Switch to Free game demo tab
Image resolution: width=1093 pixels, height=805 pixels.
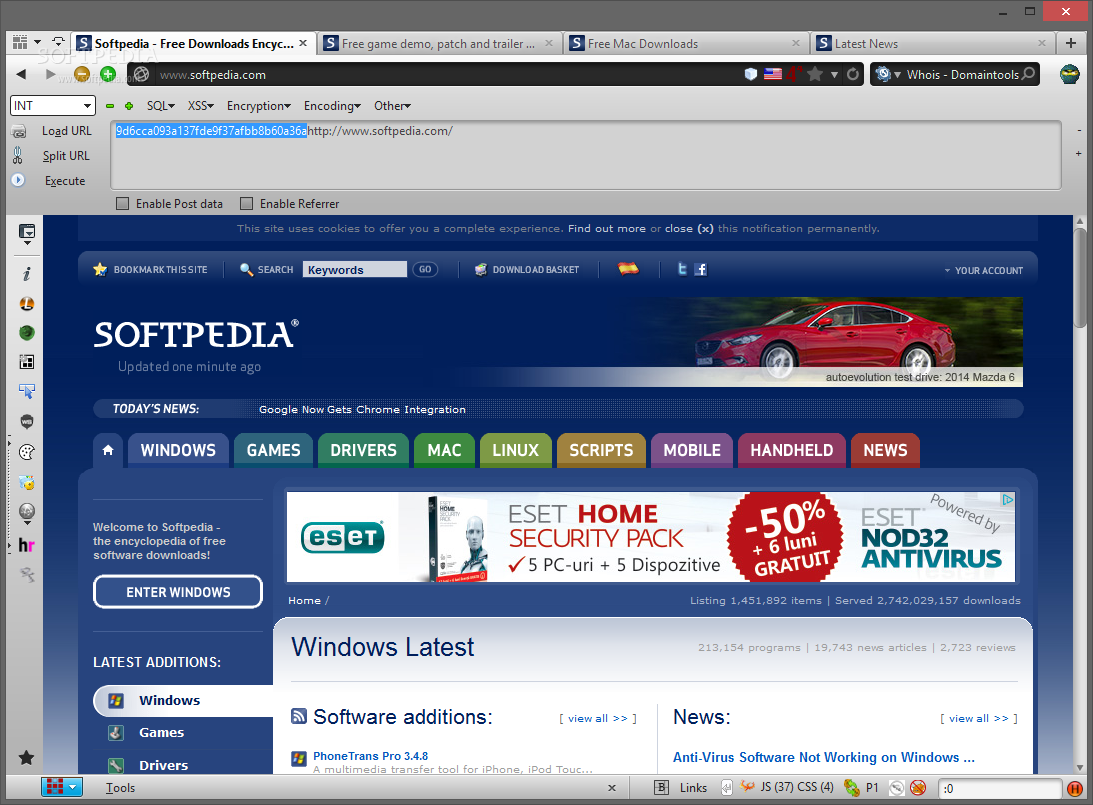point(438,43)
